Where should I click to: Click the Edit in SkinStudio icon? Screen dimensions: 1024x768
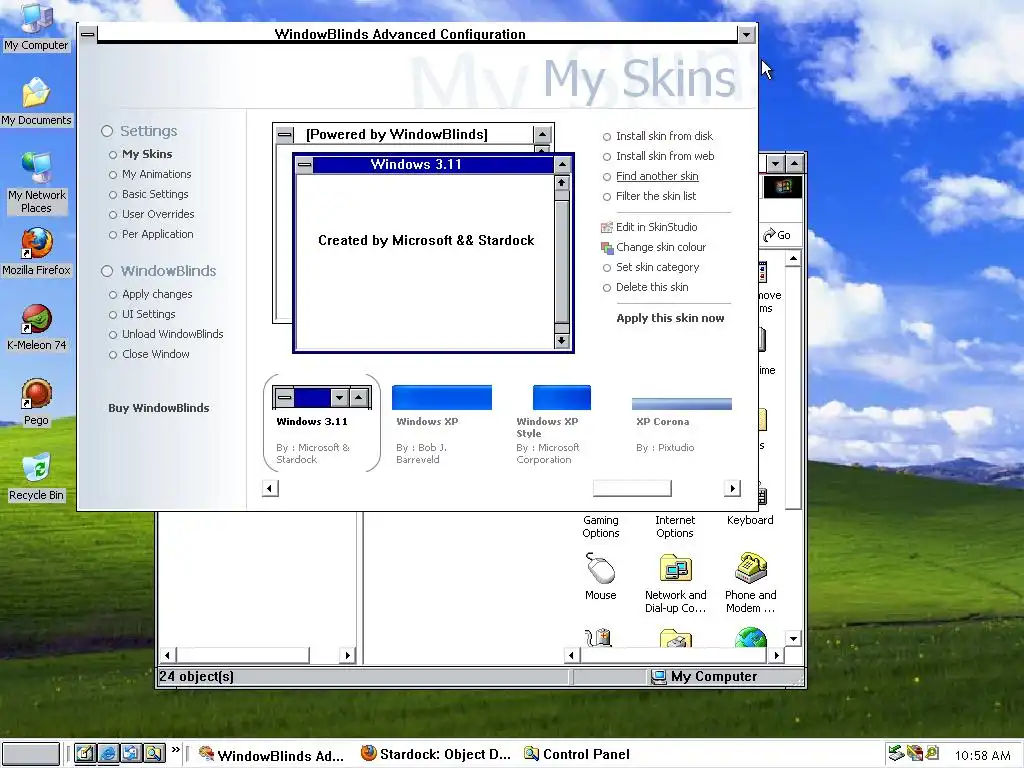607,227
